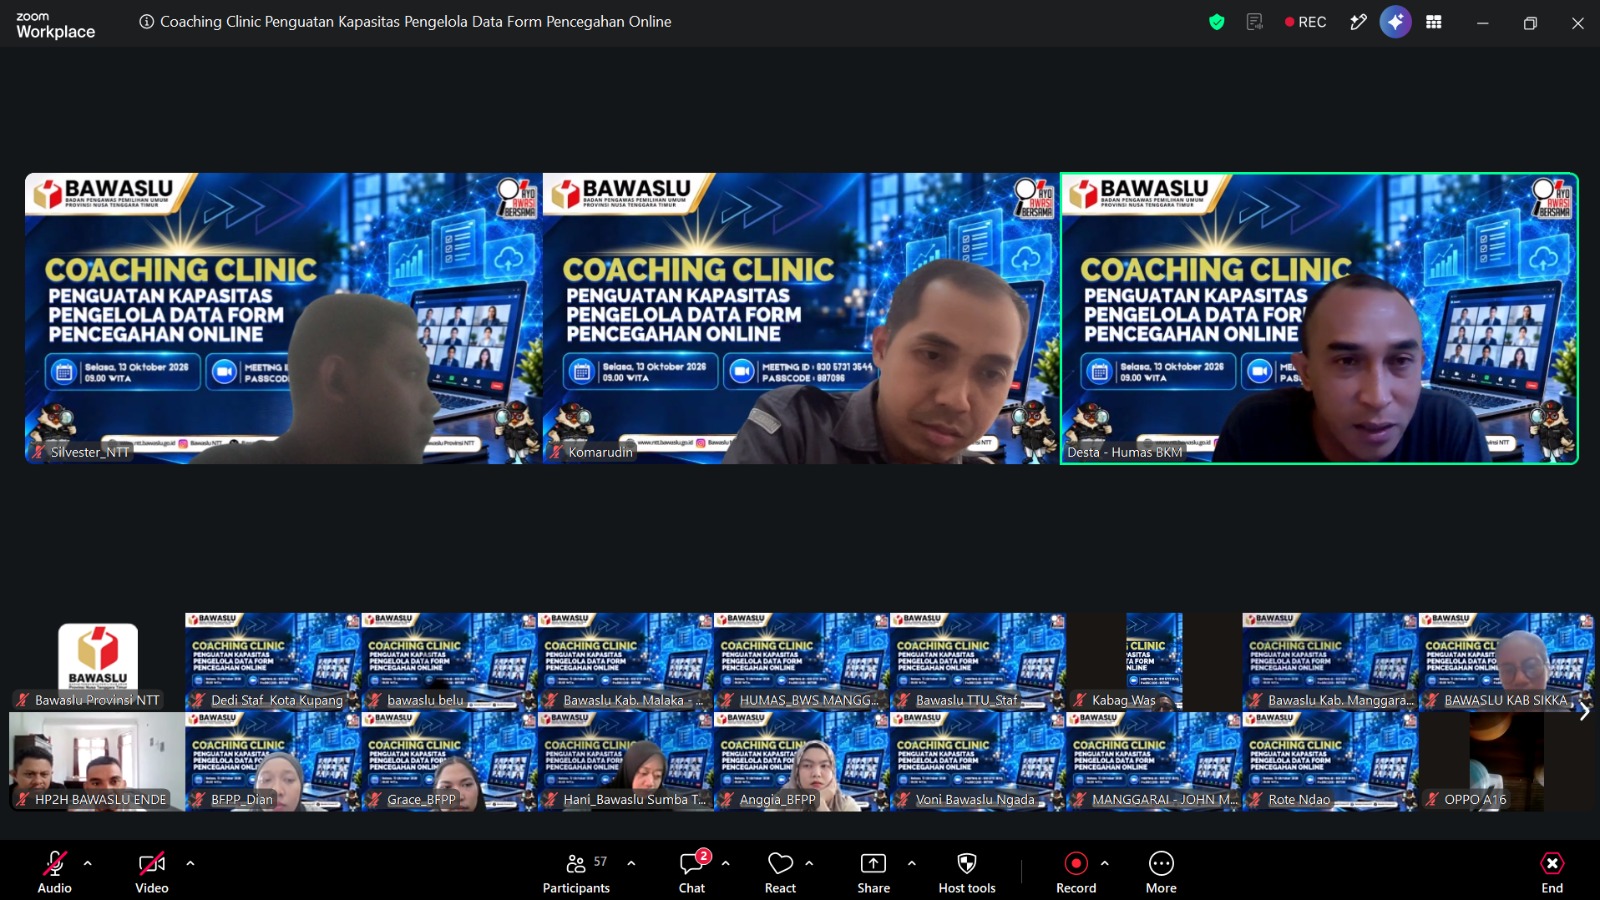The image size is (1600, 900).
Task: Open meeting info icon beside the title
Action: point(146,22)
